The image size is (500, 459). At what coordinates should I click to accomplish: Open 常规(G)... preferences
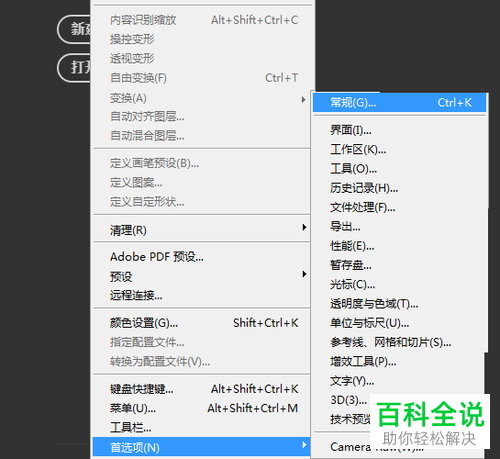pyautogui.click(x=399, y=103)
